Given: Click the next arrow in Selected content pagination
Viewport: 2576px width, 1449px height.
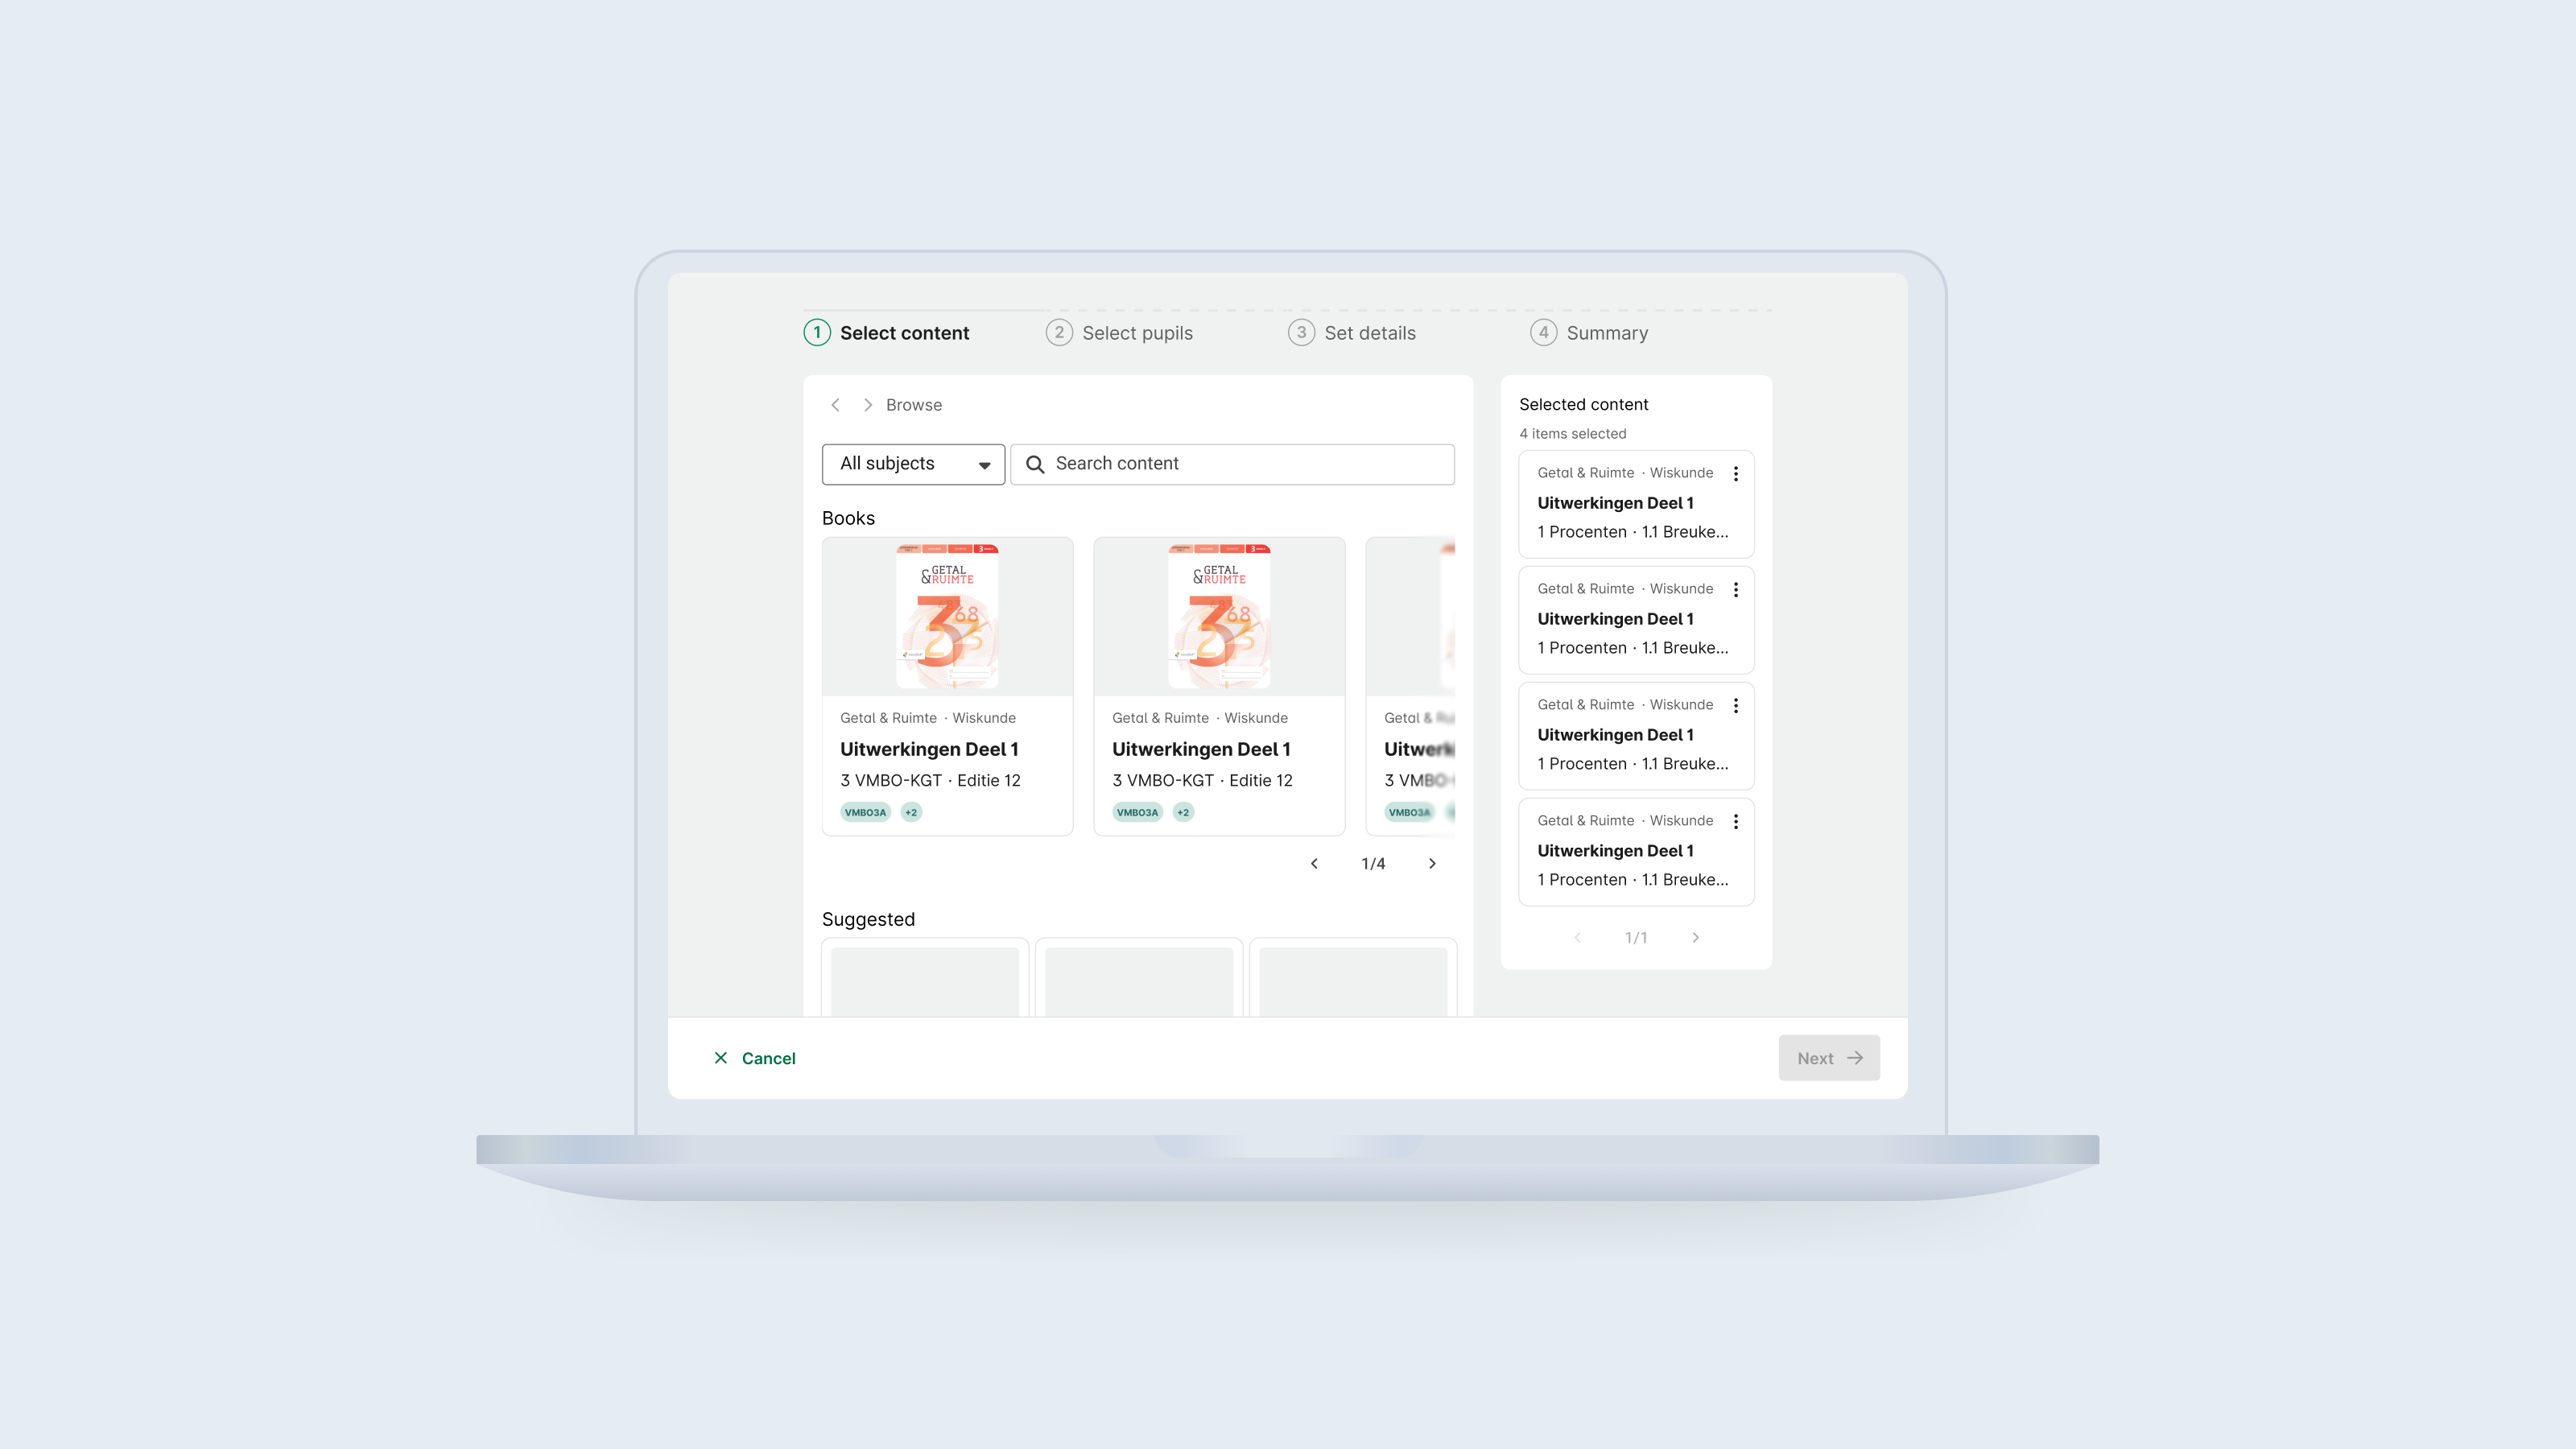Looking at the screenshot, I should (x=1695, y=937).
